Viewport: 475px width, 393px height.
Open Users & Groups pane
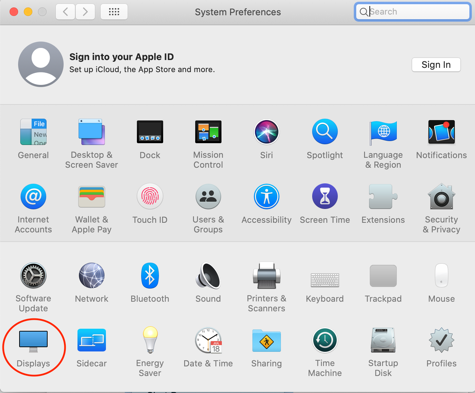point(208,196)
